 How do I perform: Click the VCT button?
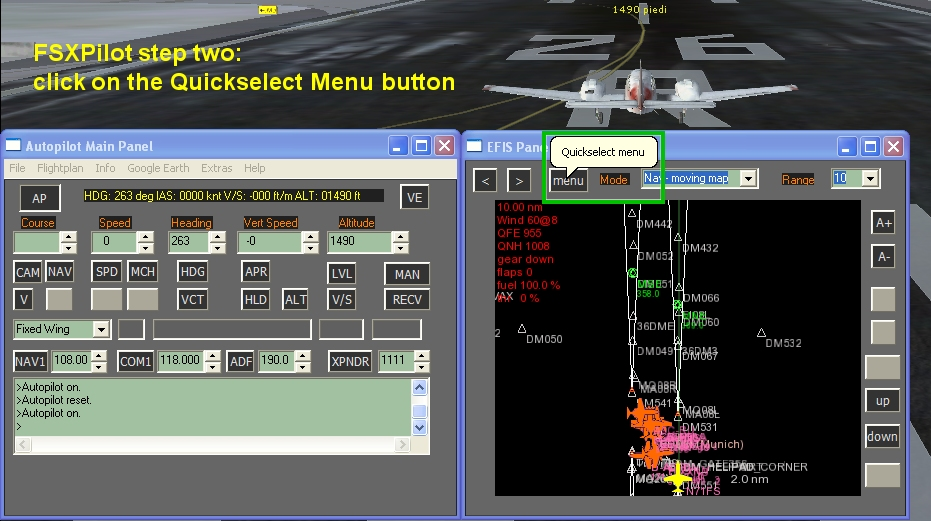coord(192,299)
